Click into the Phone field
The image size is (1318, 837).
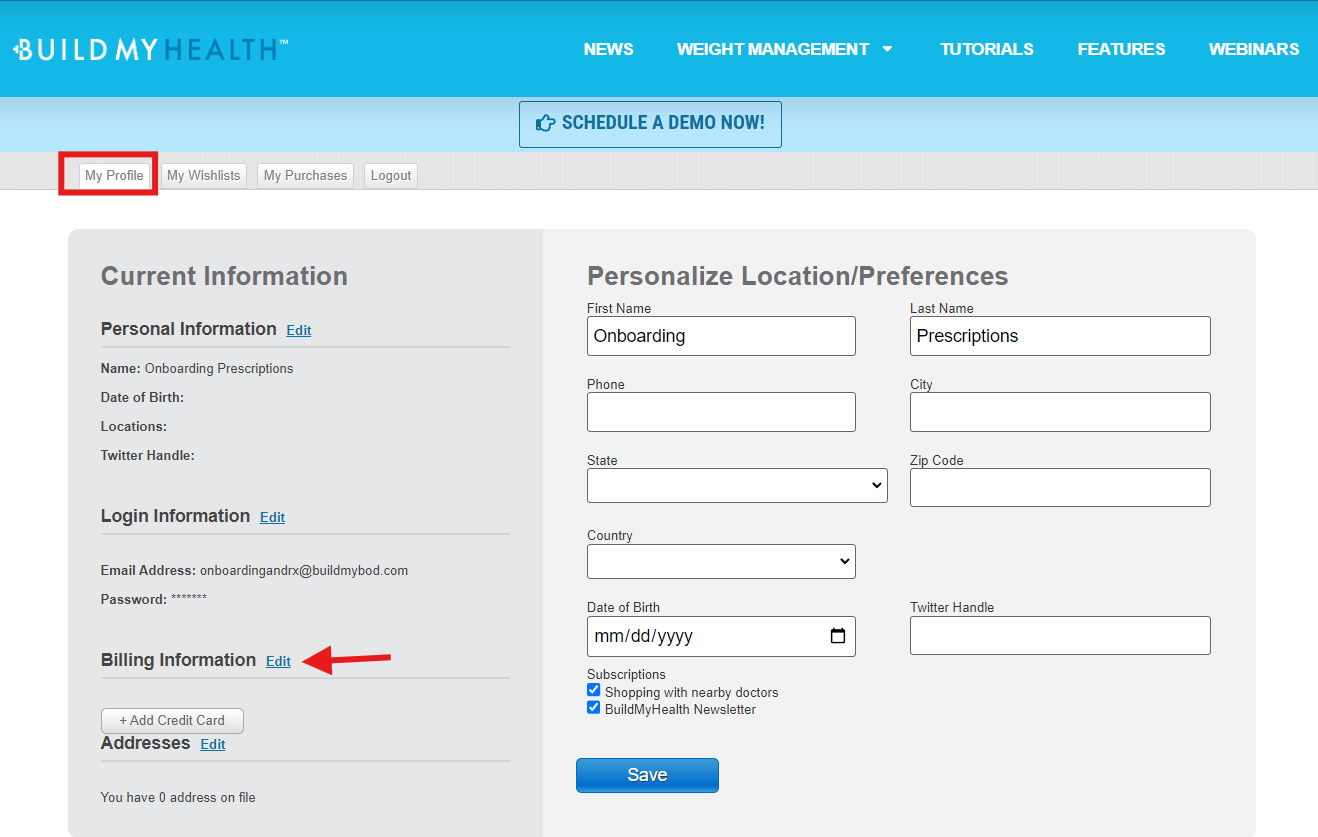point(721,412)
